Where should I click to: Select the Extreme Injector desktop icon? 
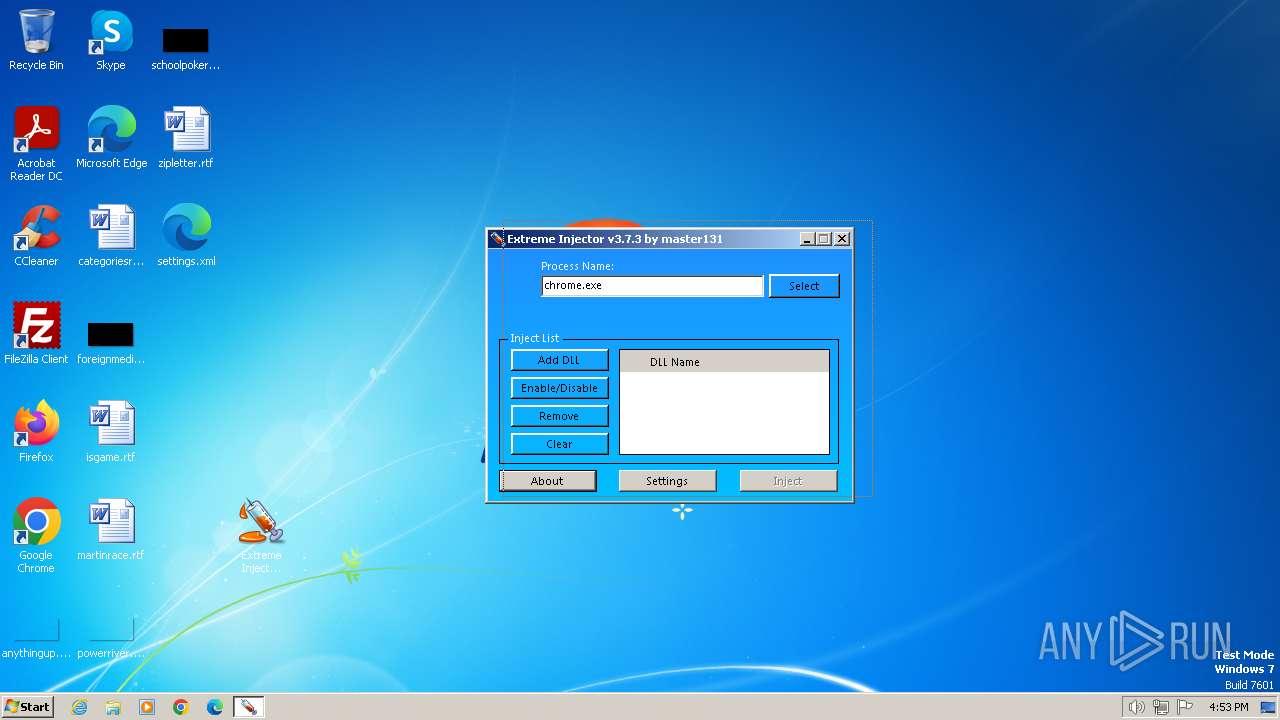(x=261, y=536)
